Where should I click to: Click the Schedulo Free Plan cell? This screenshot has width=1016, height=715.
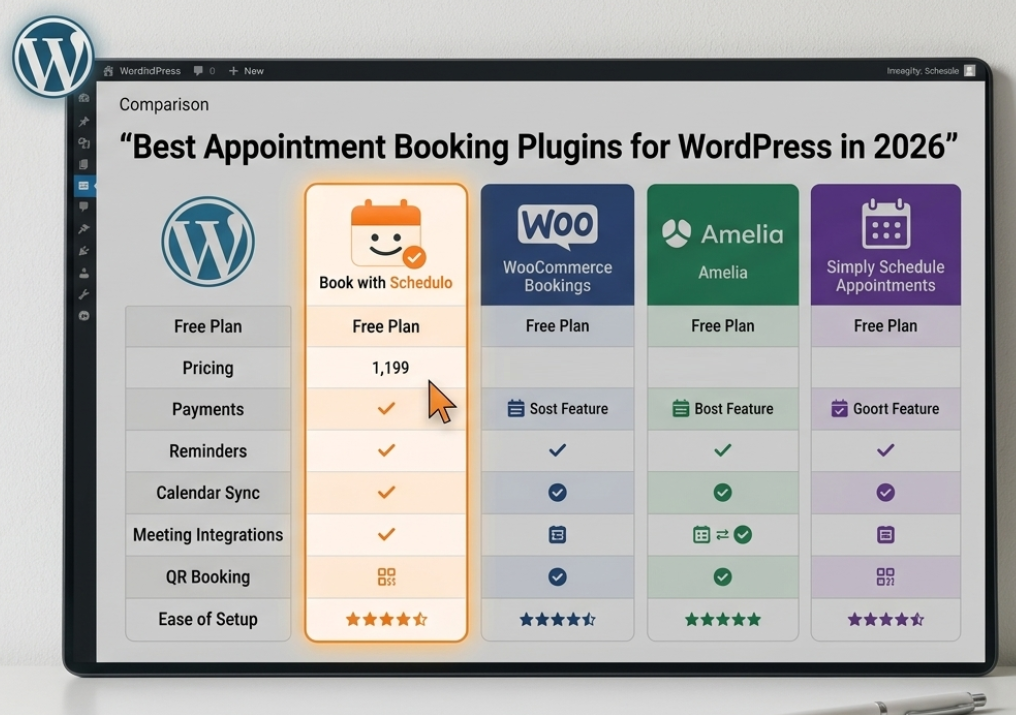coord(386,326)
